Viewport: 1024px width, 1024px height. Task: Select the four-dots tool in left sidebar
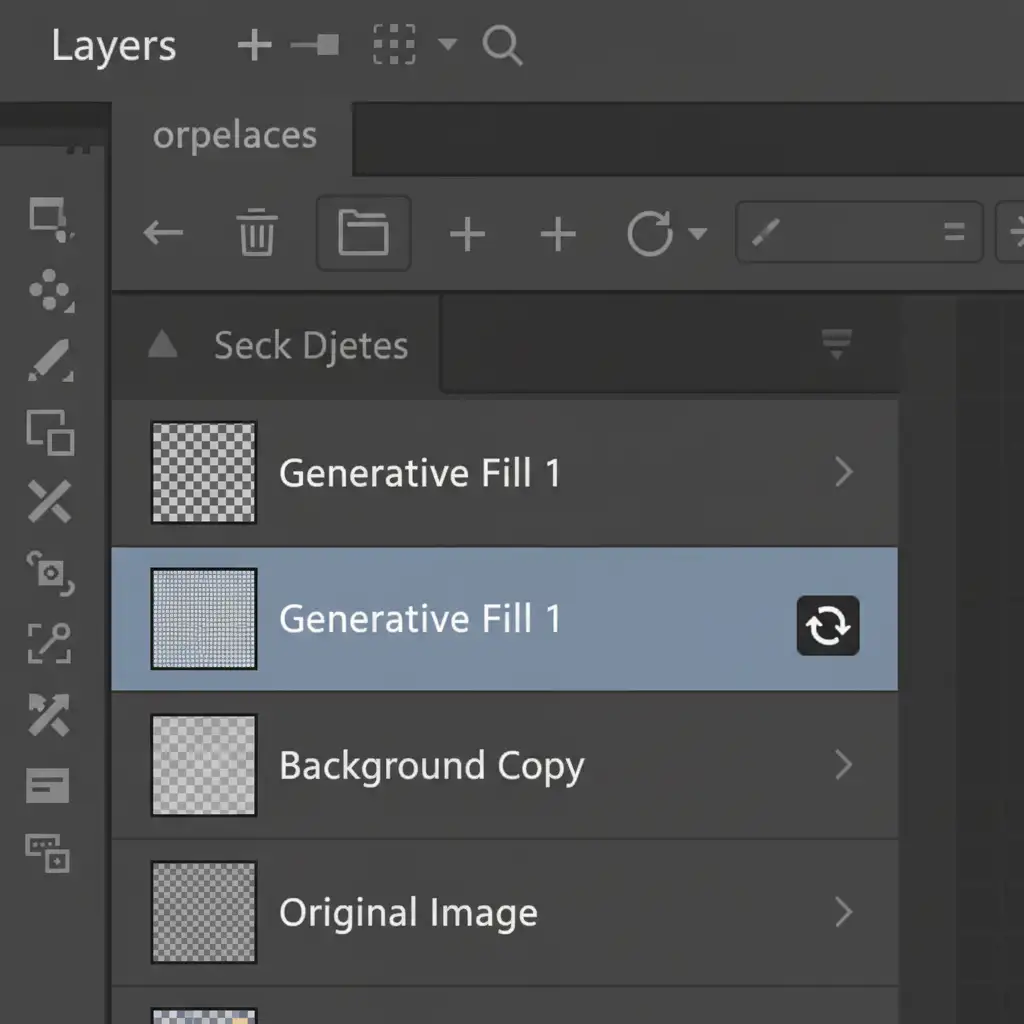(49, 291)
